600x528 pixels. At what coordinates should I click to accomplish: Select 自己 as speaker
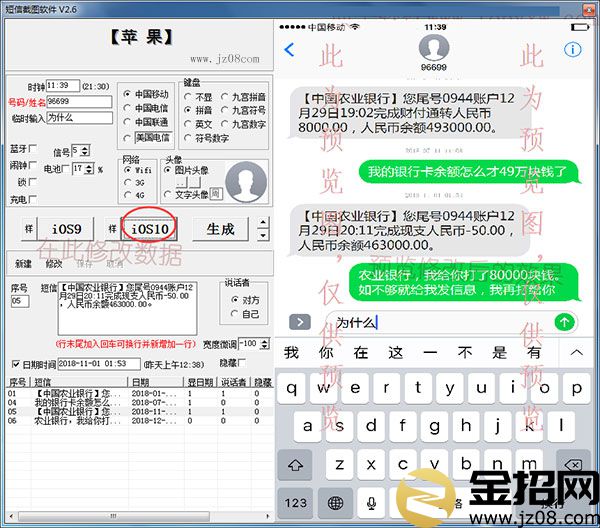[245, 314]
